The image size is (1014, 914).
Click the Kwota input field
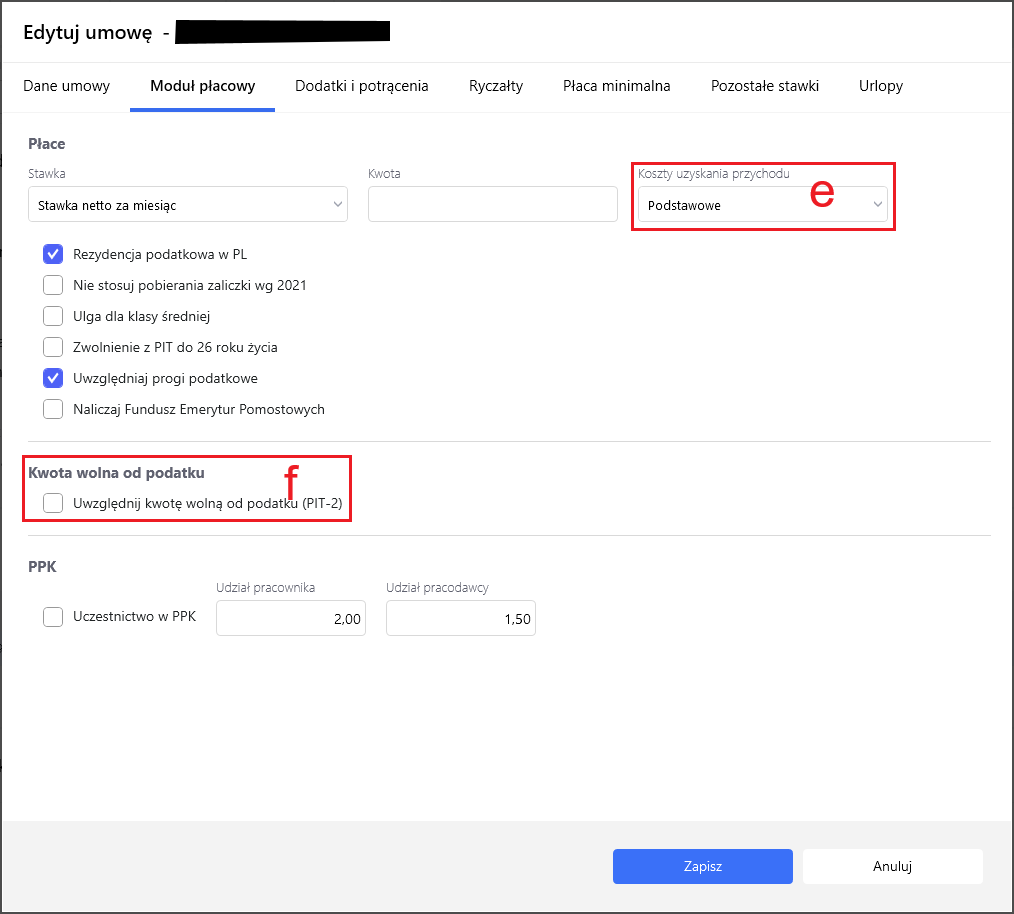pyautogui.click(x=492, y=205)
